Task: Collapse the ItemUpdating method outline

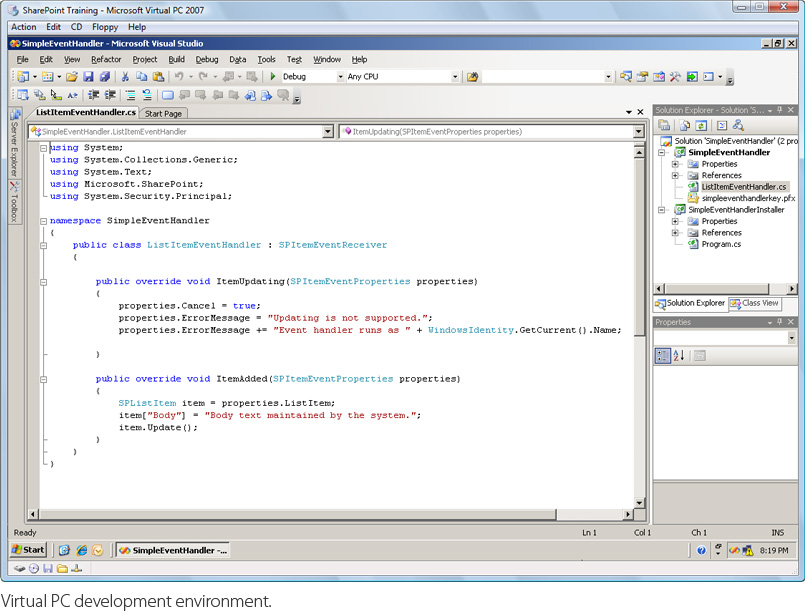Action: click(44, 282)
